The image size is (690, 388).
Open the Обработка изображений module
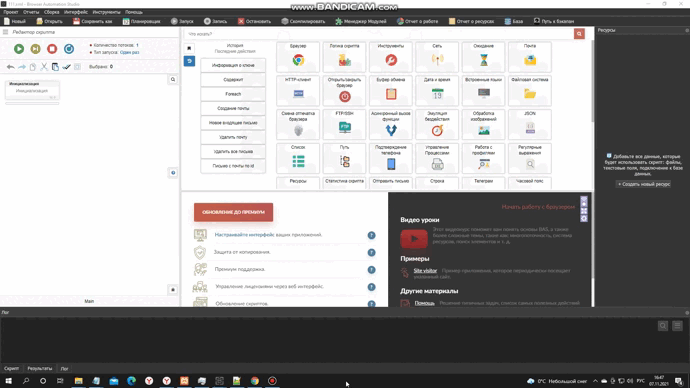click(483, 124)
